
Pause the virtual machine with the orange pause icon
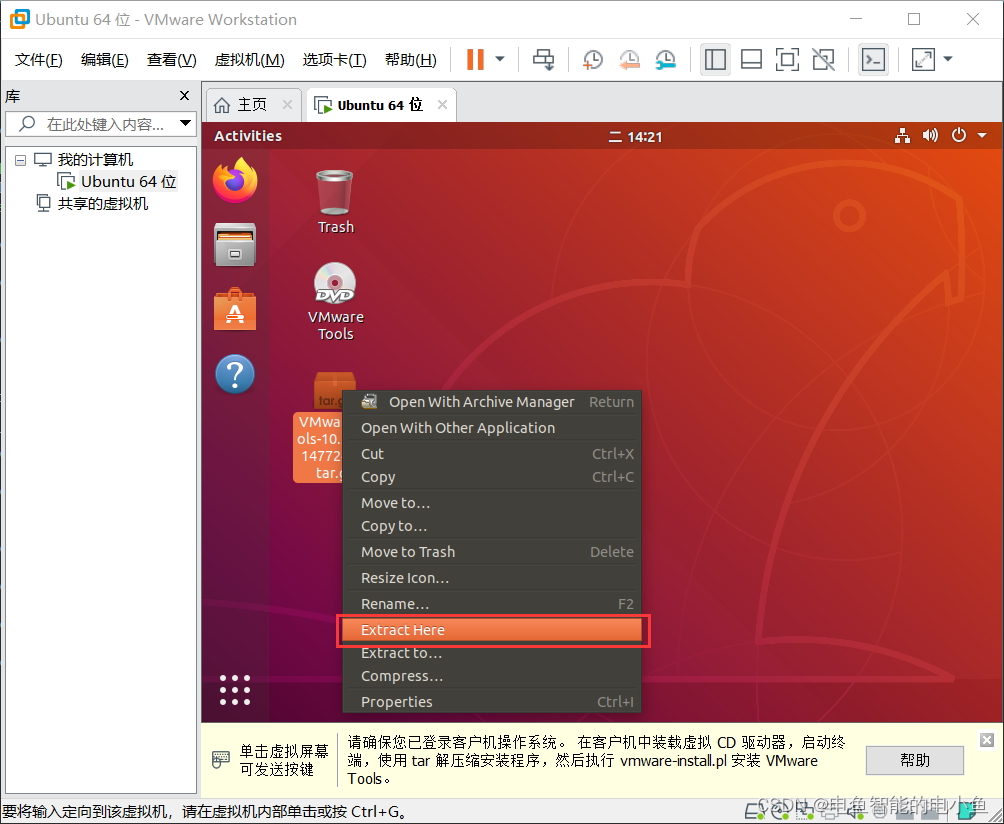coord(475,60)
